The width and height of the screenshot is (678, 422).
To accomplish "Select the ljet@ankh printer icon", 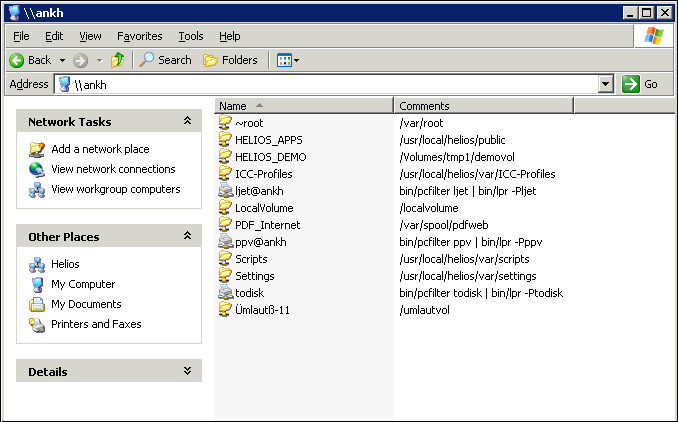I will 225,190.
